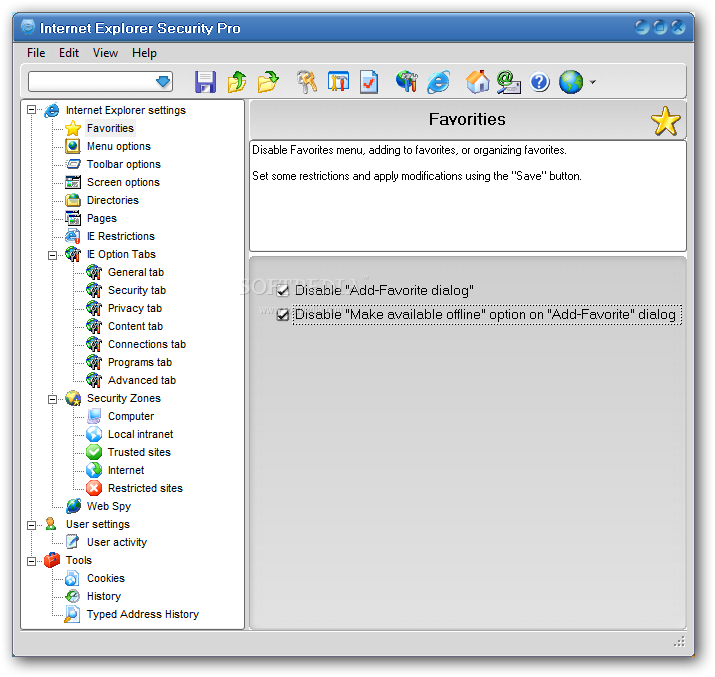Image resolution: width=715 pixels, height=677 pixels.
Task: Click the Web Spy icon
Action: click(73, 506)
